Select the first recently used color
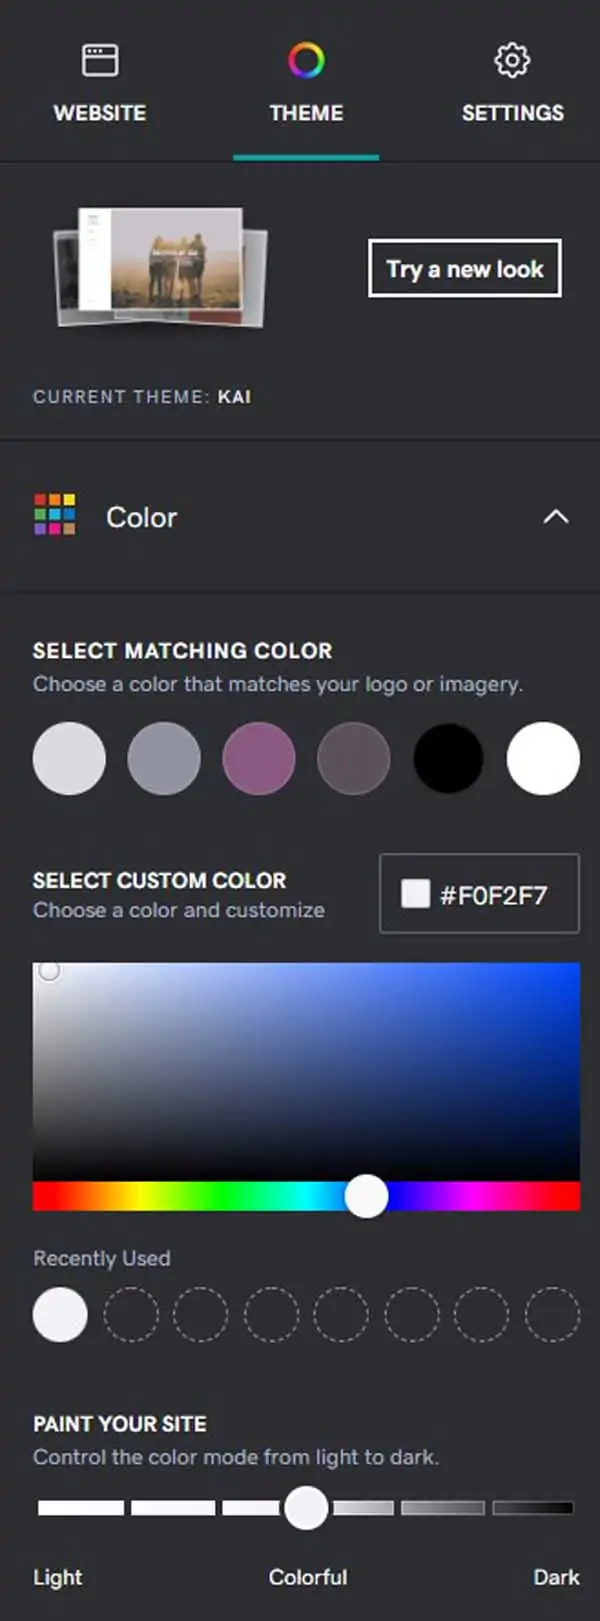Image resolution: width=600 pixels, height=1621 pixels. (x=60, y=1314)
